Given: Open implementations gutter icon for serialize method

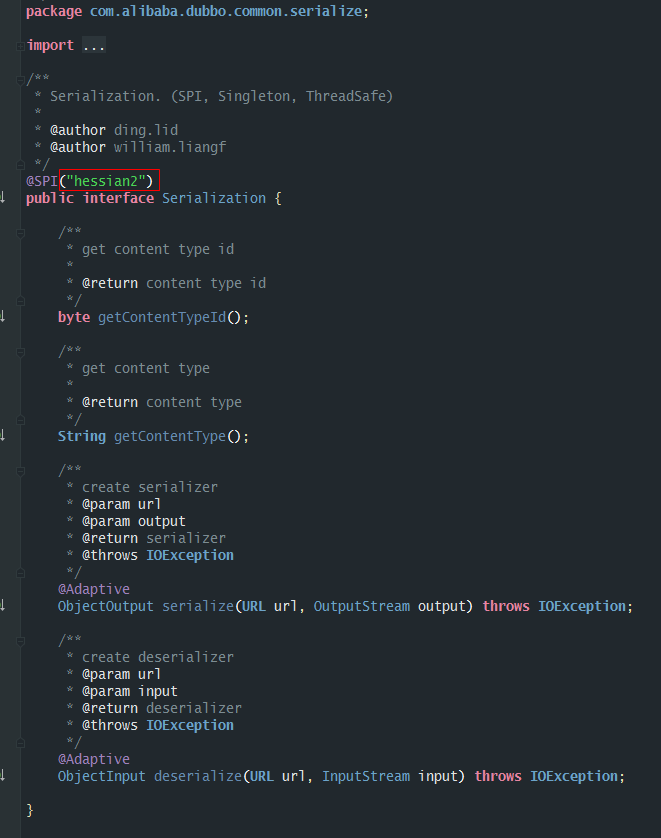Looking at the screenshot, I should (3, 606).
